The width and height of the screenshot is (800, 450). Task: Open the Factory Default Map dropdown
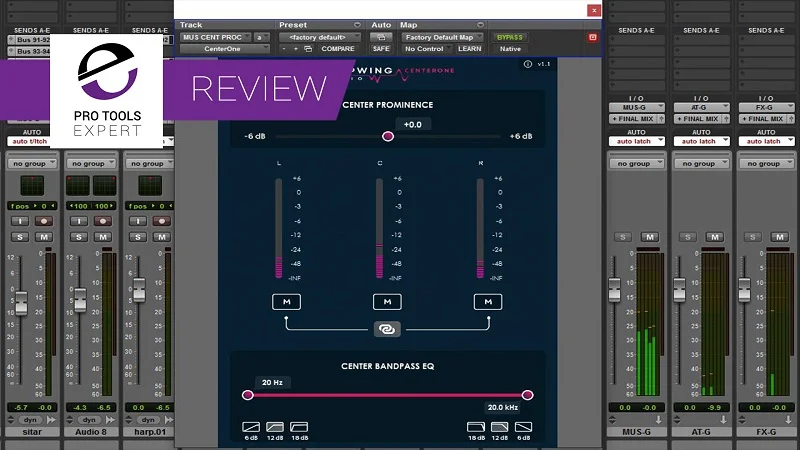pos(442,37)
